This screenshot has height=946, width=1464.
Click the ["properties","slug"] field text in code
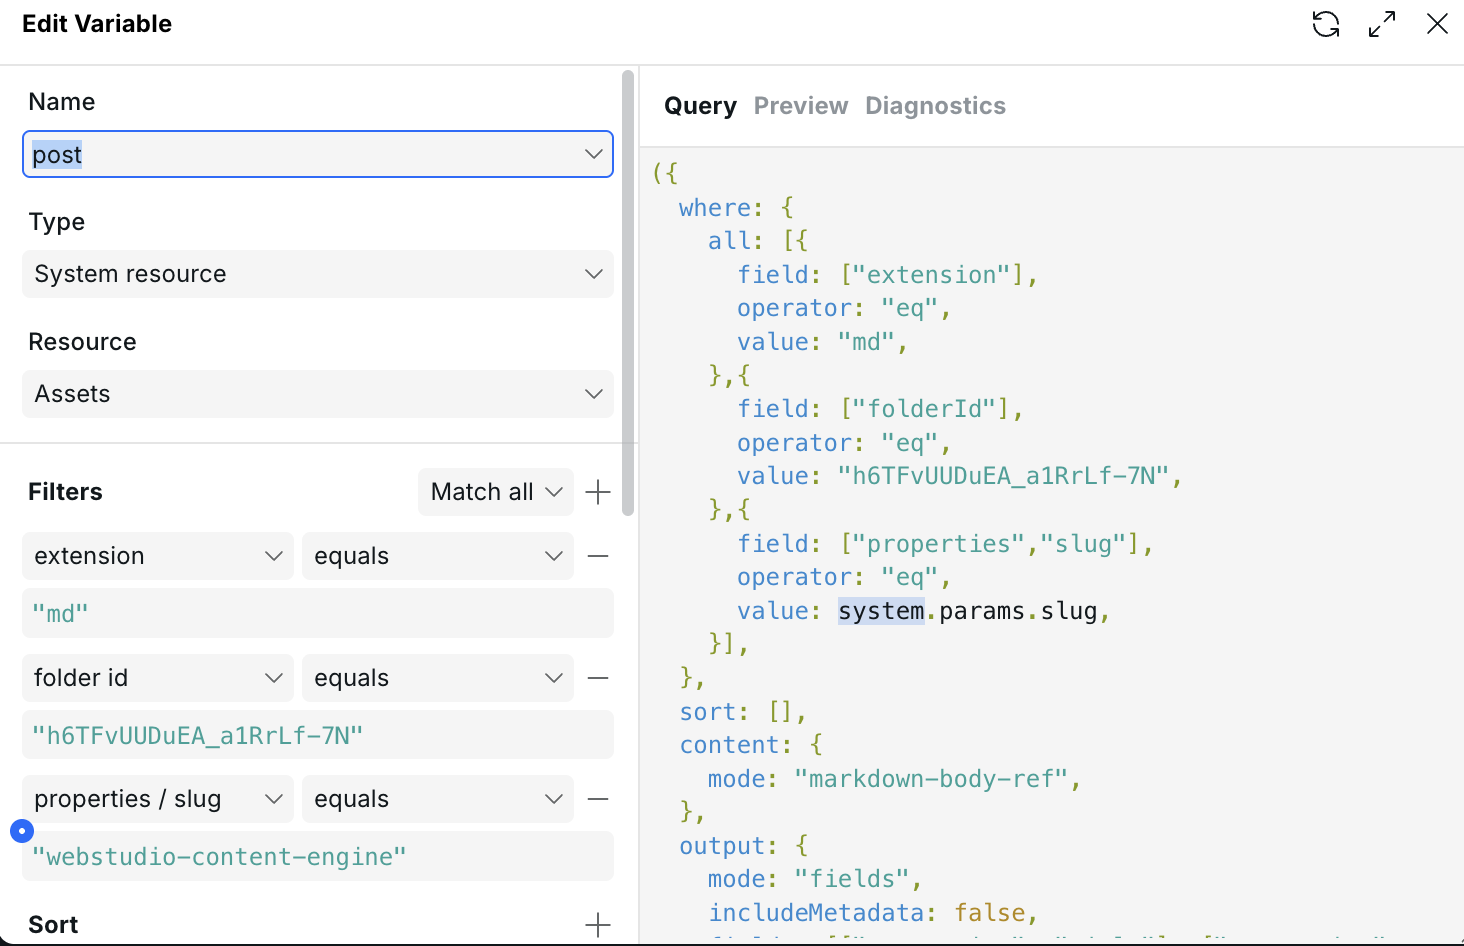[990, 544]
